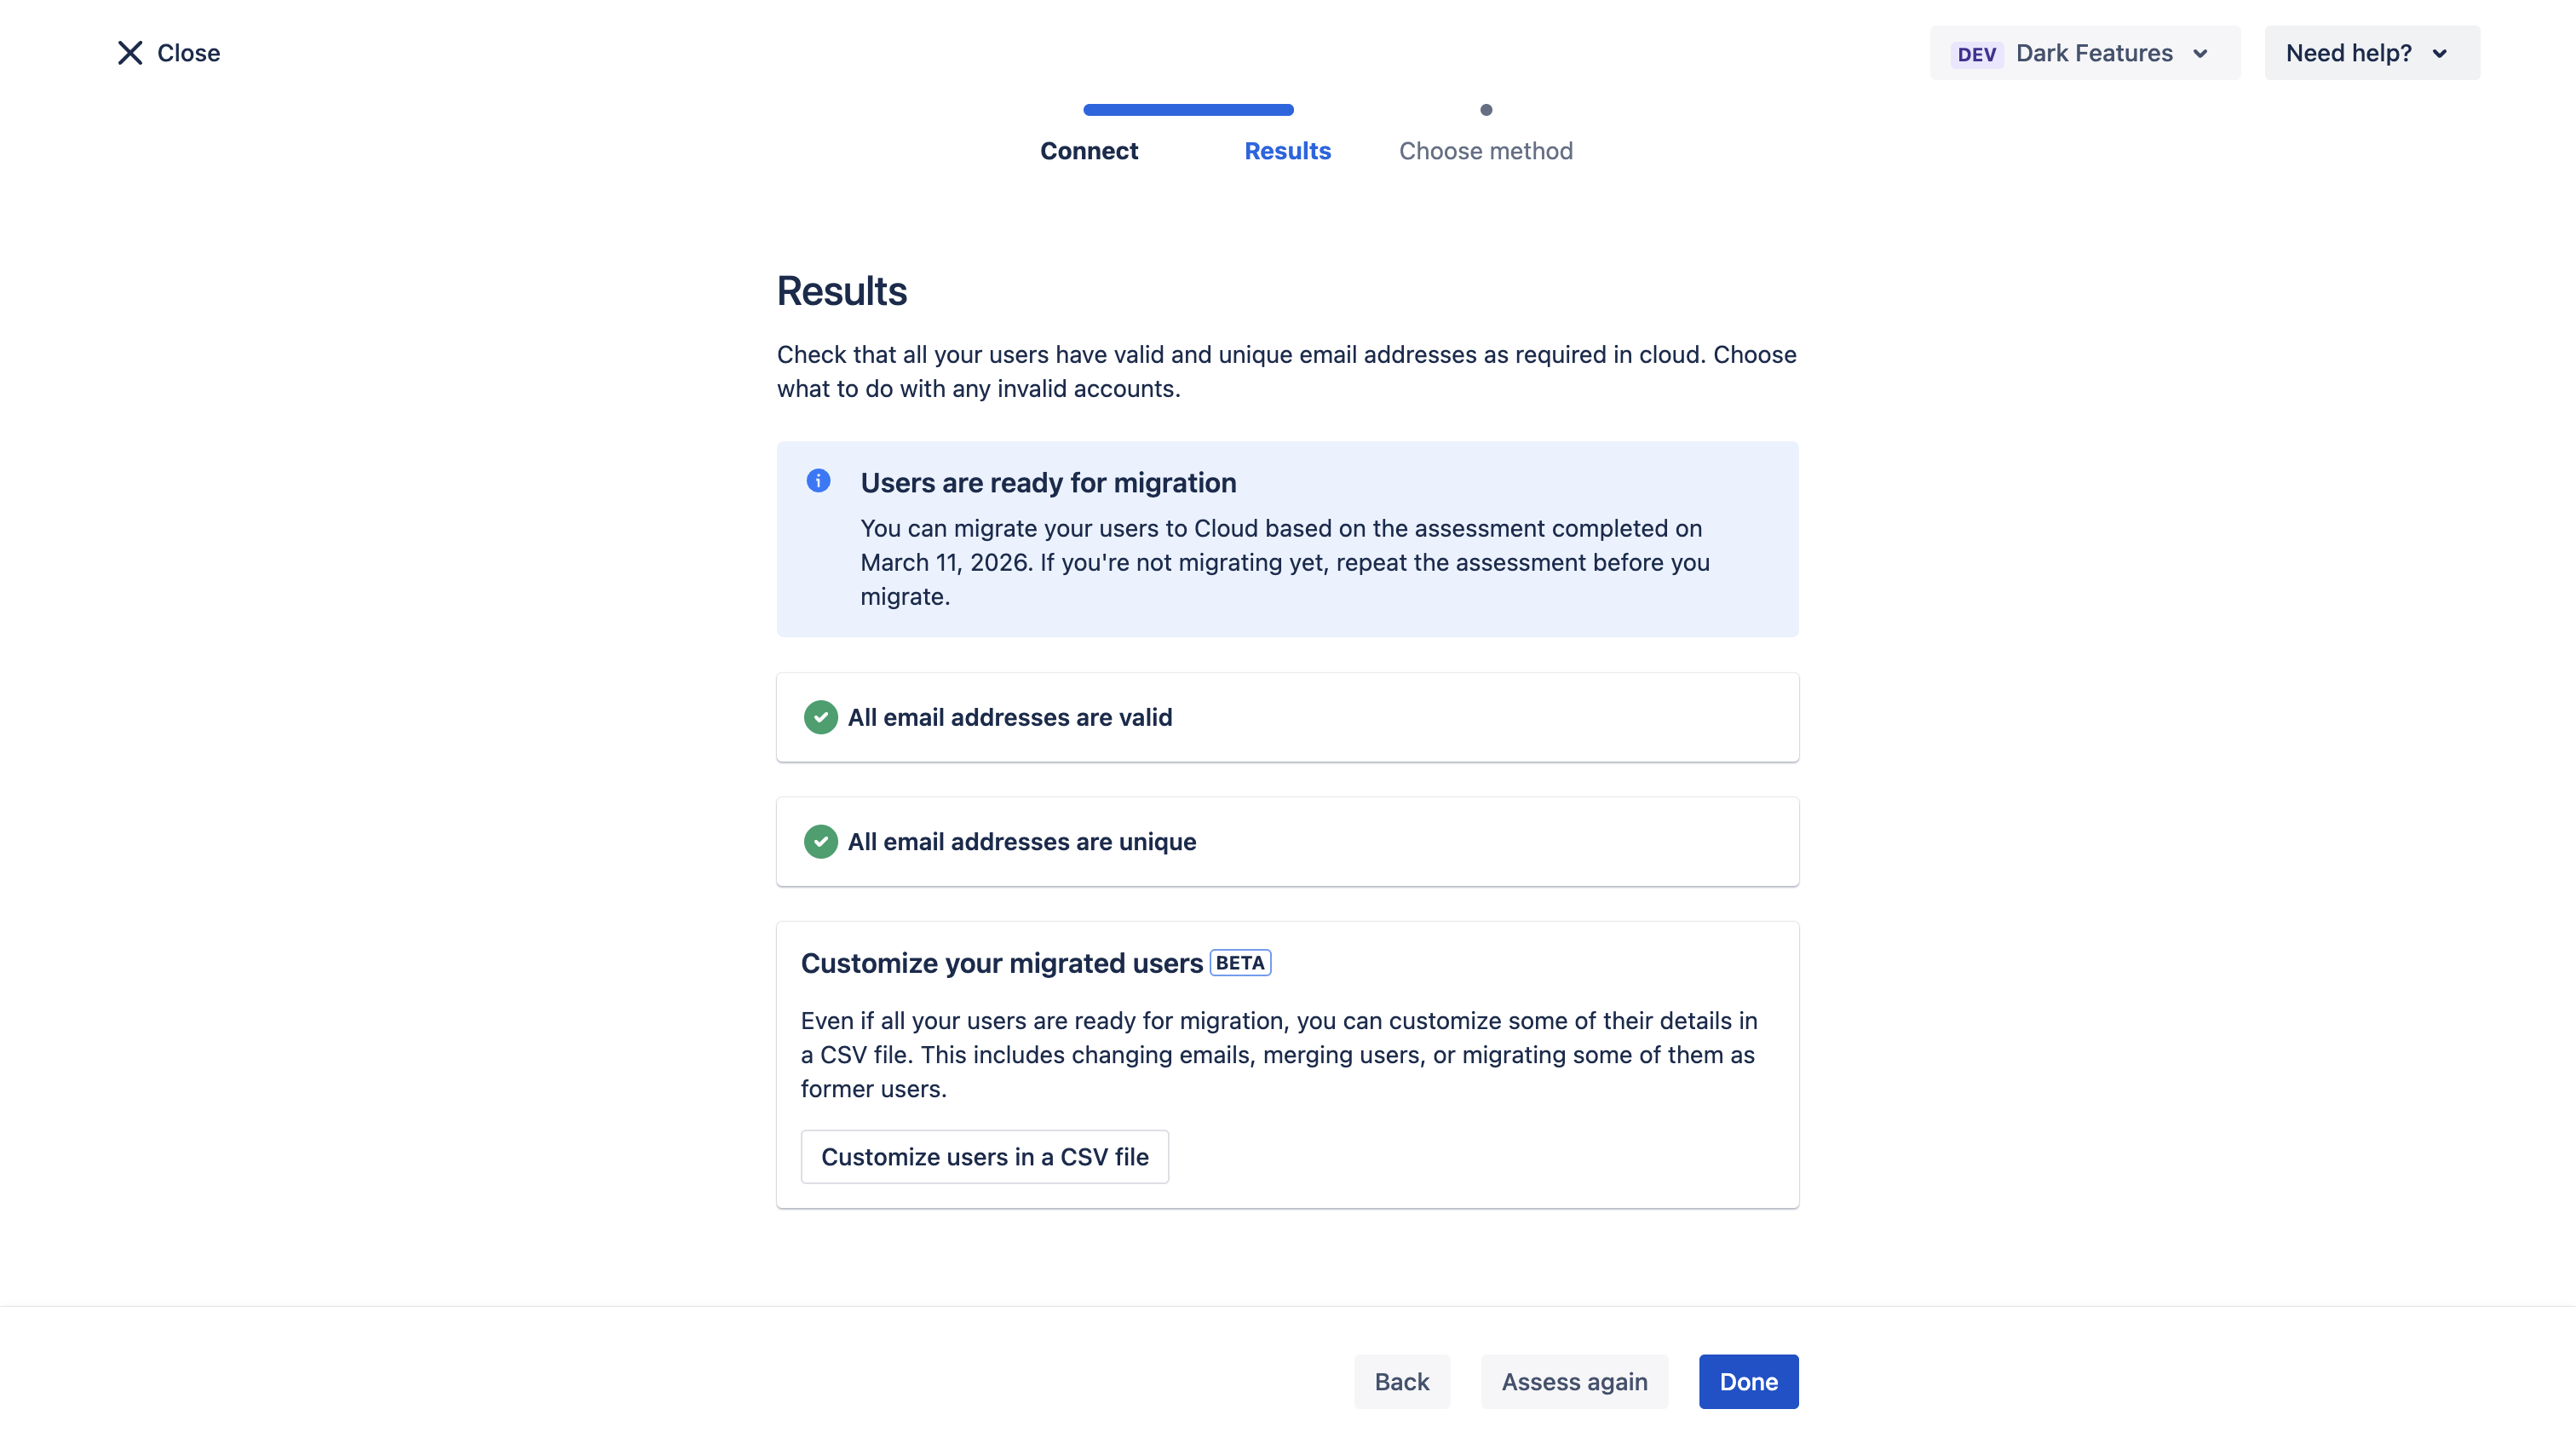Image resolution: width=2576 pixels, height=1438 pixels.
Task: Expand All email addresses are unique panel
Action: coord(1287,842)
